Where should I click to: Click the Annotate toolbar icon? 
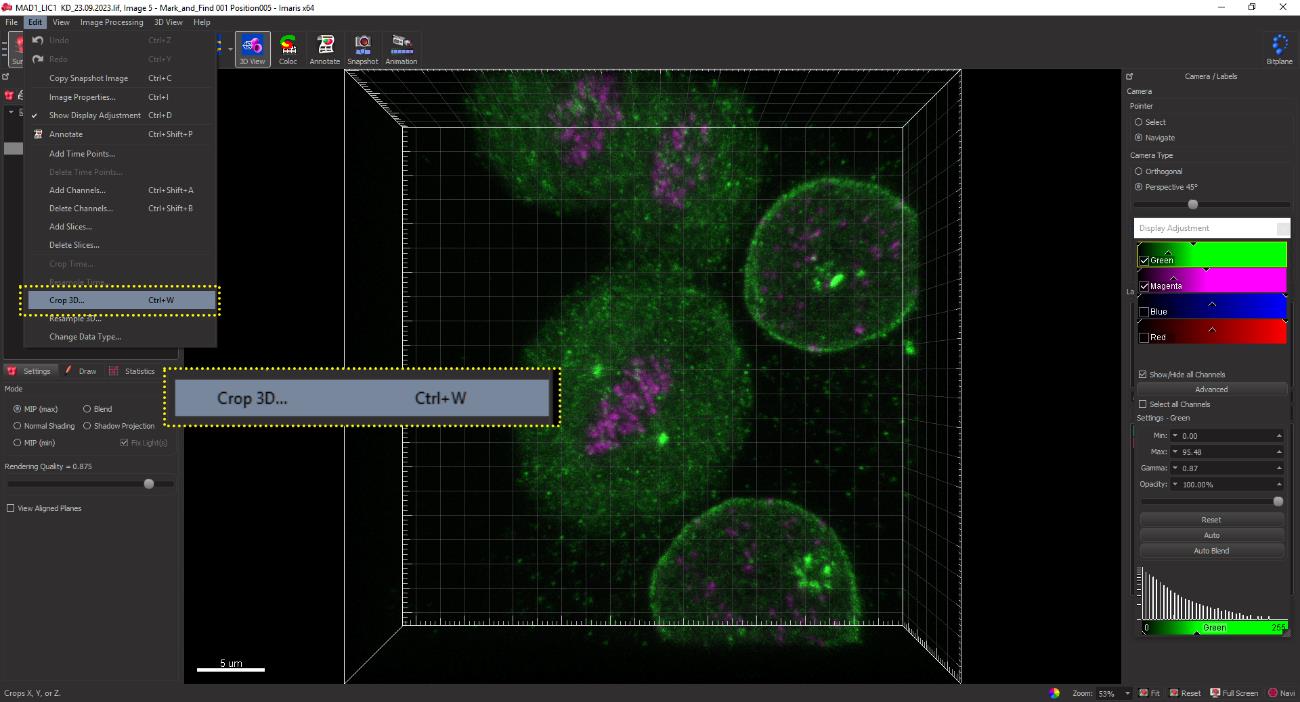coord(325,48)
